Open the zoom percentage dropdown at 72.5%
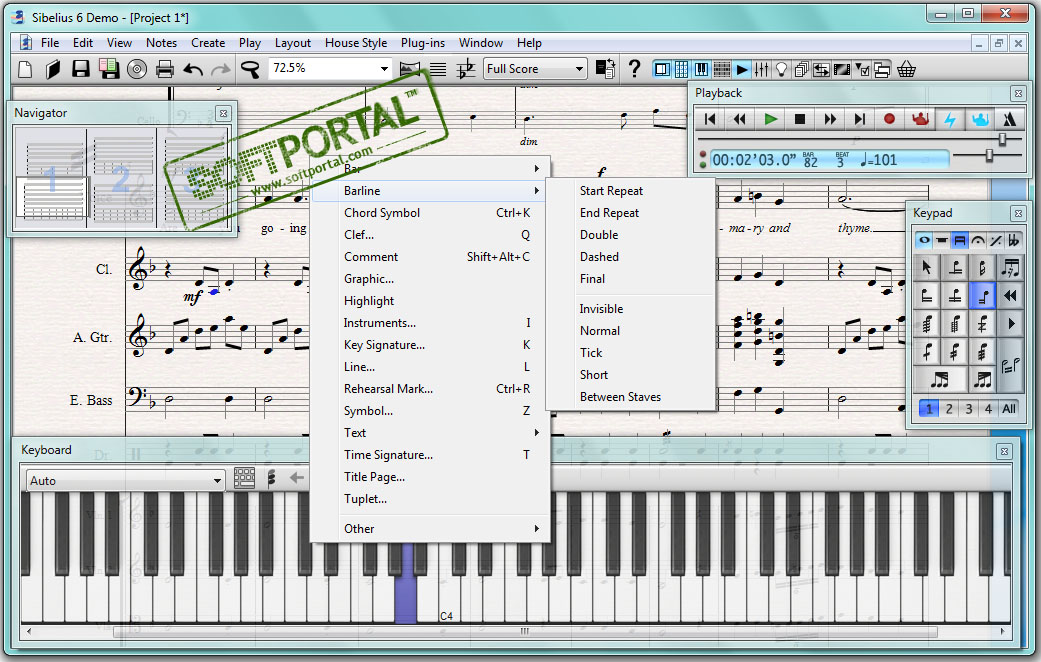Image resolution: width=1041 pixels, height=662 pixels. pyautogui.click(x=384, y=68)
